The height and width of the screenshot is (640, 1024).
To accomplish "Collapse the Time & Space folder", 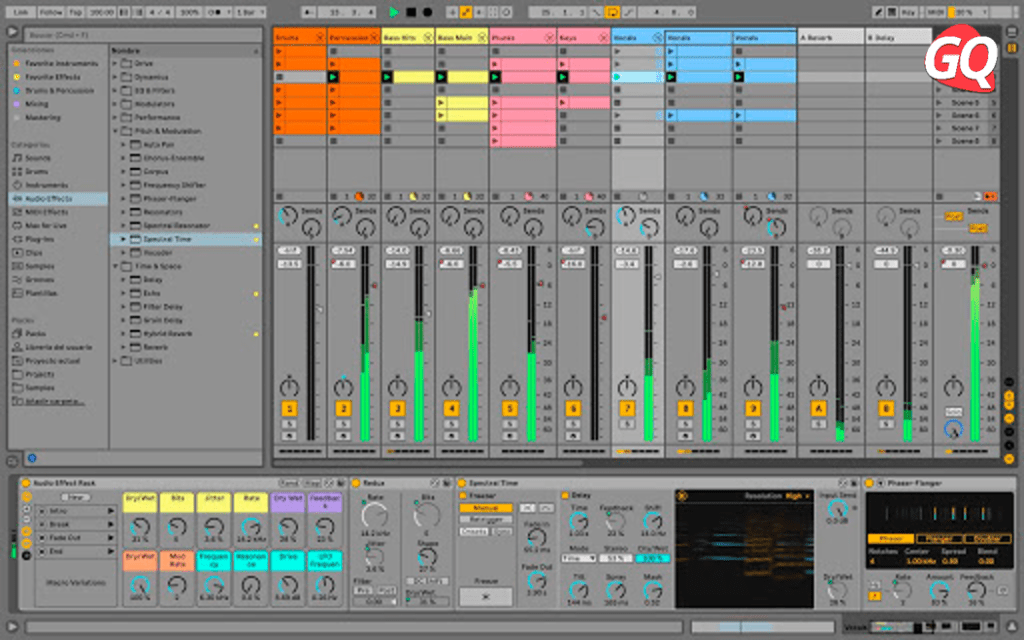I will tap(115, 266).
